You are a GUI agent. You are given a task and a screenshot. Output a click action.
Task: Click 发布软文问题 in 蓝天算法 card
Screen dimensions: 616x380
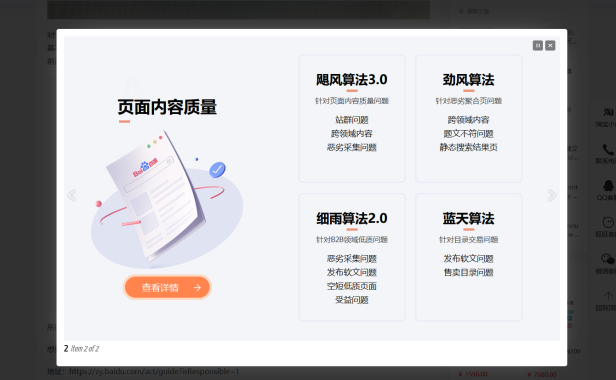[x=468, y=259]
